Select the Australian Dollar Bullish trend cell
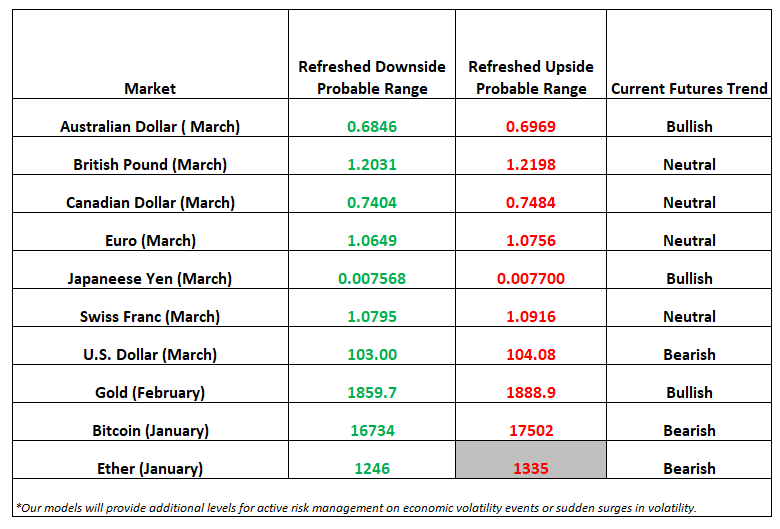 click(x=689, y=118)
